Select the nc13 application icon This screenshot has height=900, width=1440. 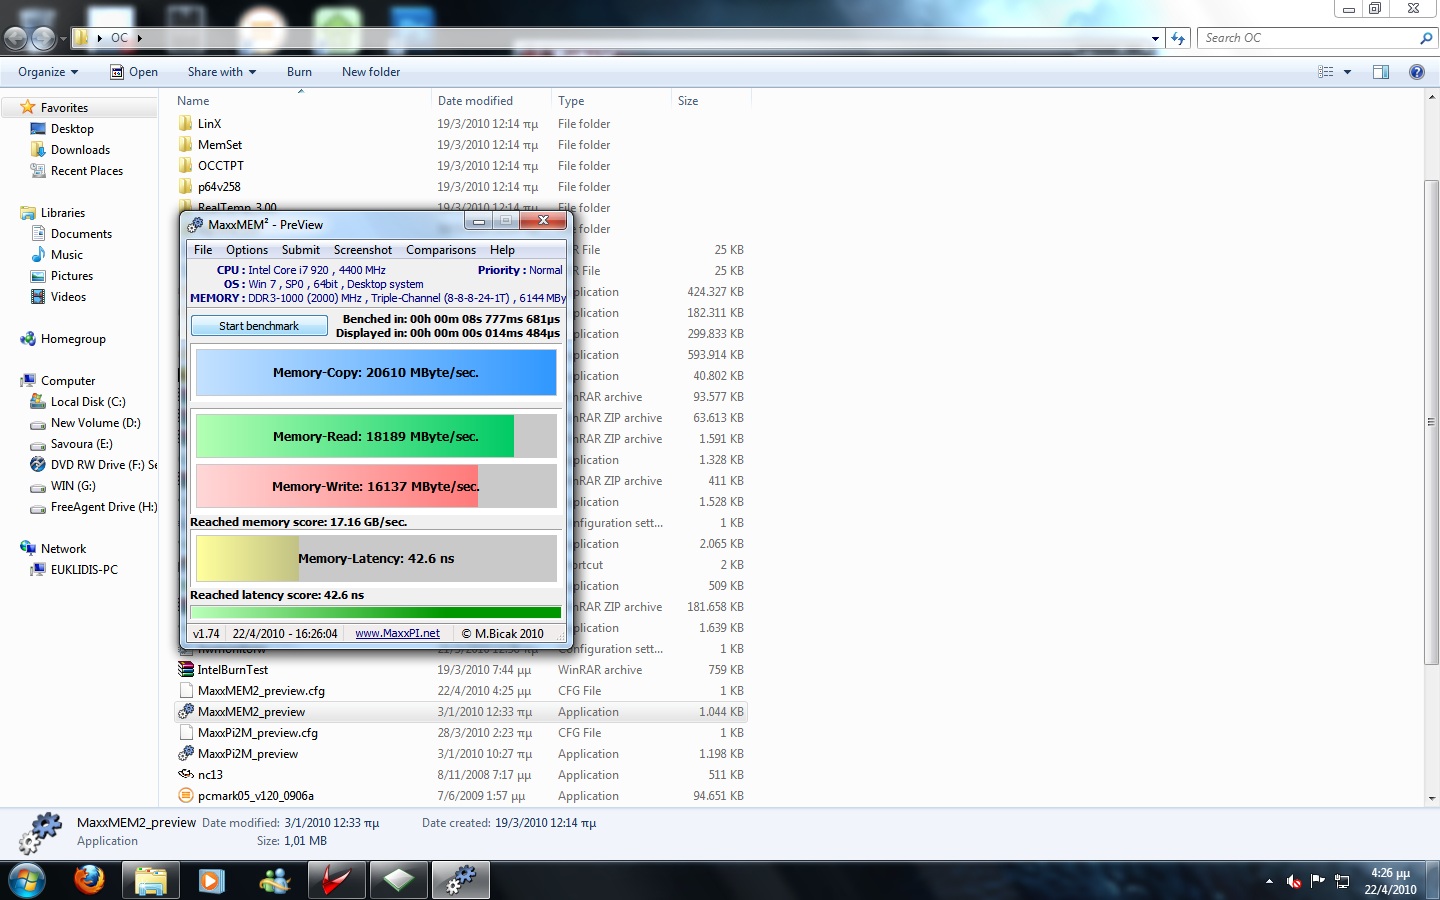(185, 775)
